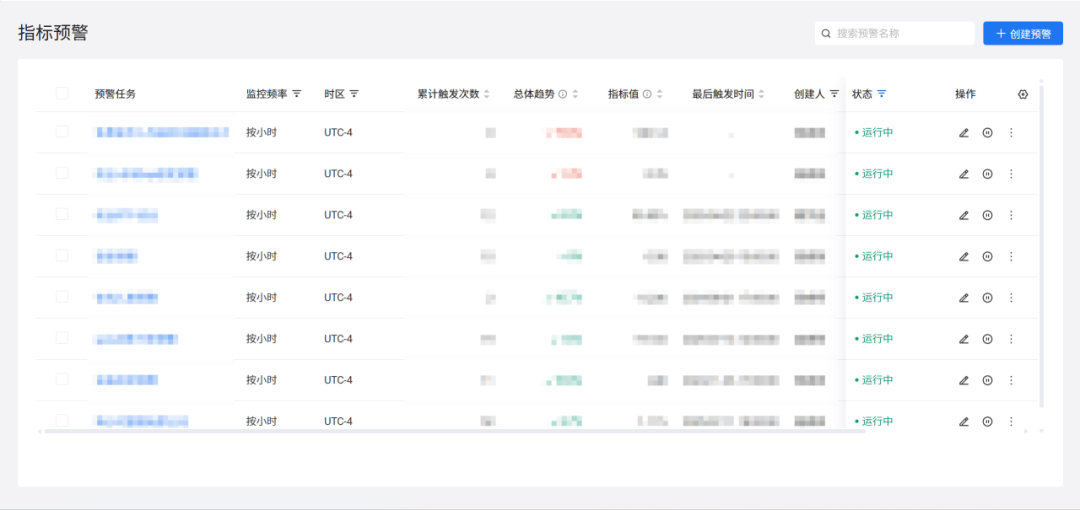The height and width of the screenshot is (510, 1080).
Task: Click the 预警任务 column header
Action: (115, 94)
